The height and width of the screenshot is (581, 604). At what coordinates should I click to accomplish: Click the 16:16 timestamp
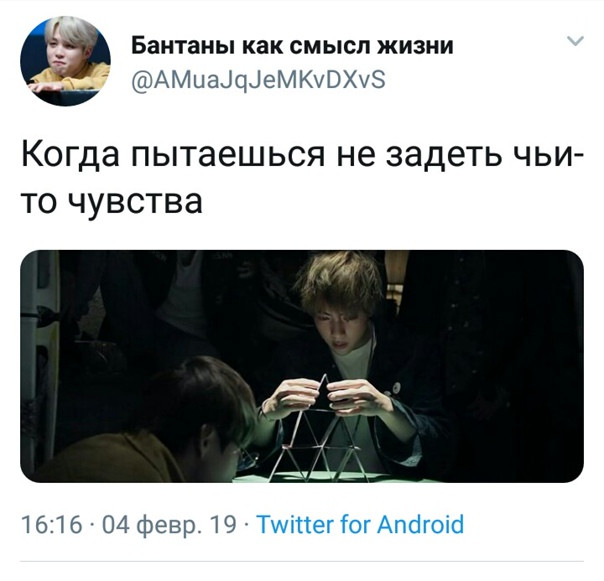coord(52,524)
